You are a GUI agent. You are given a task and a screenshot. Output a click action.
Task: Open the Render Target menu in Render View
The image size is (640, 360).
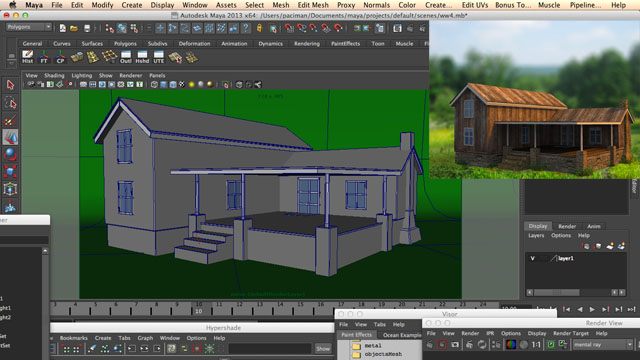coord(571,333)
